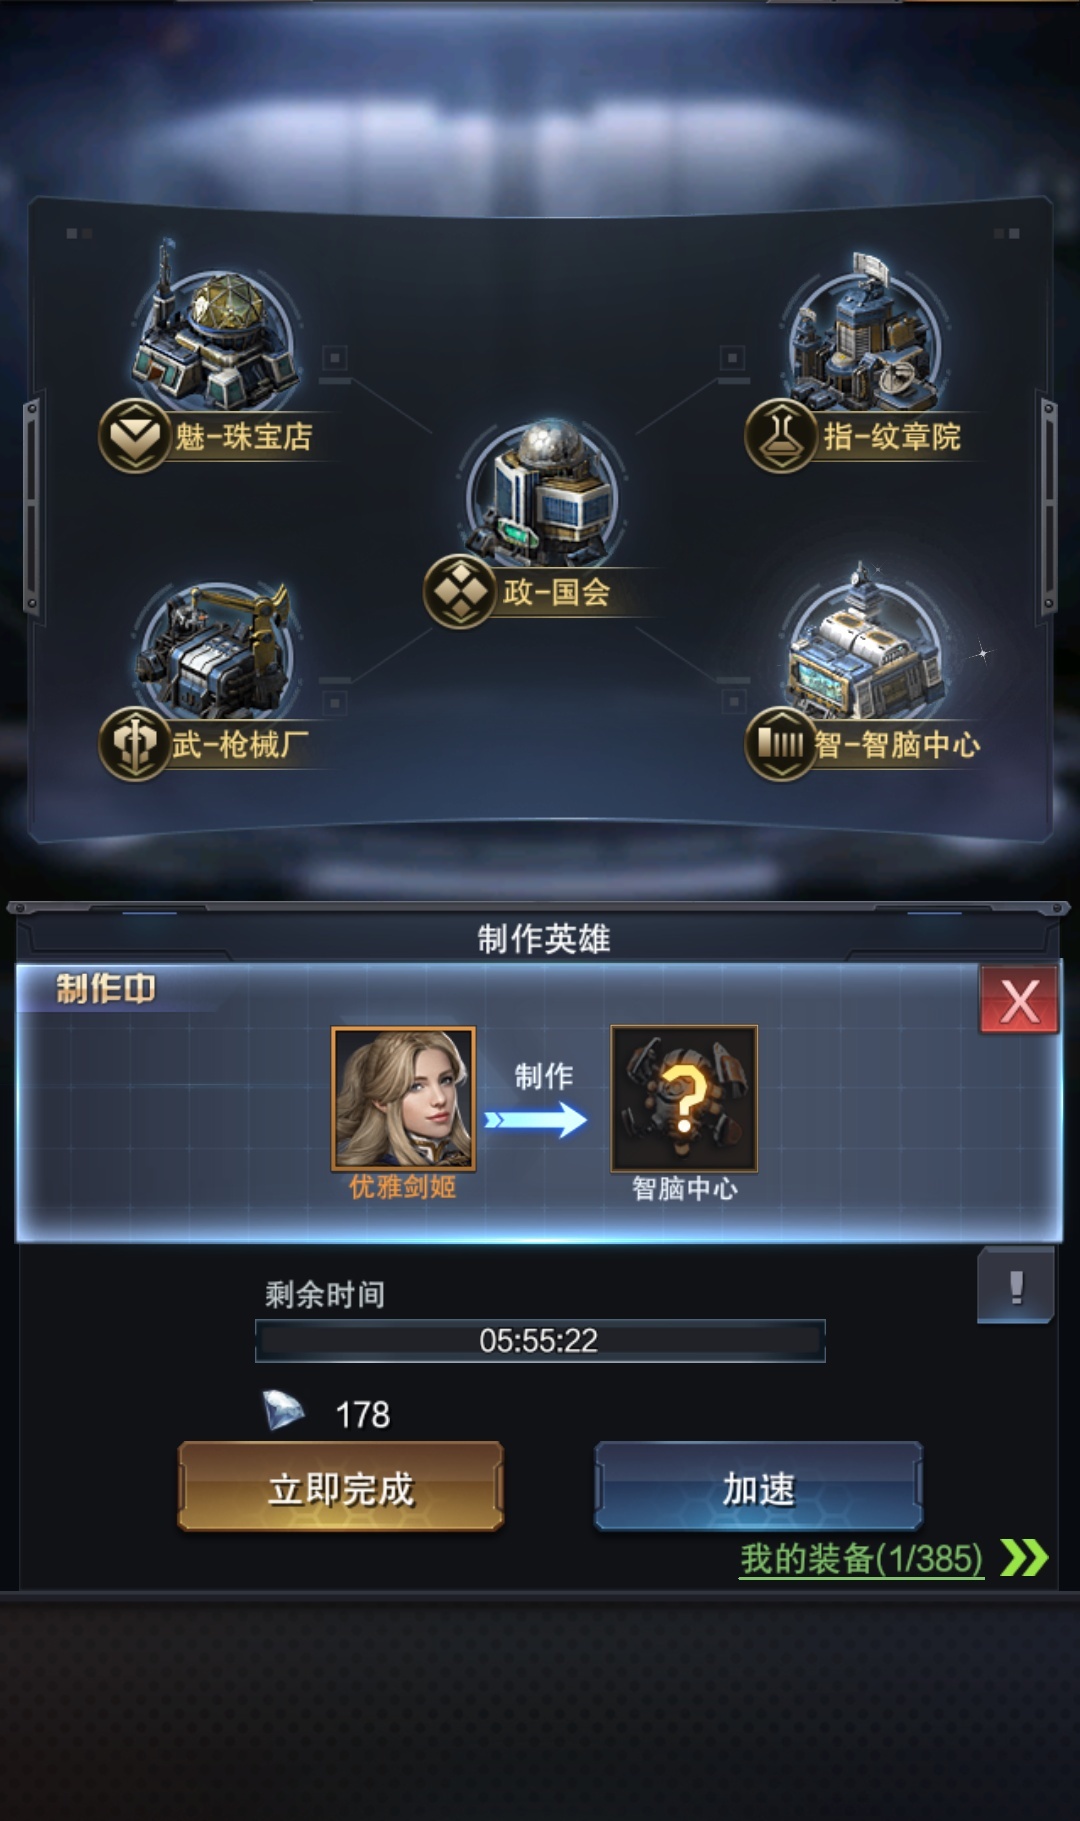Tap the diamond-pattern badge beside 政-国会
Image resolution: width=1080 pixels, height=1821 pixels.
pos(460,591)
